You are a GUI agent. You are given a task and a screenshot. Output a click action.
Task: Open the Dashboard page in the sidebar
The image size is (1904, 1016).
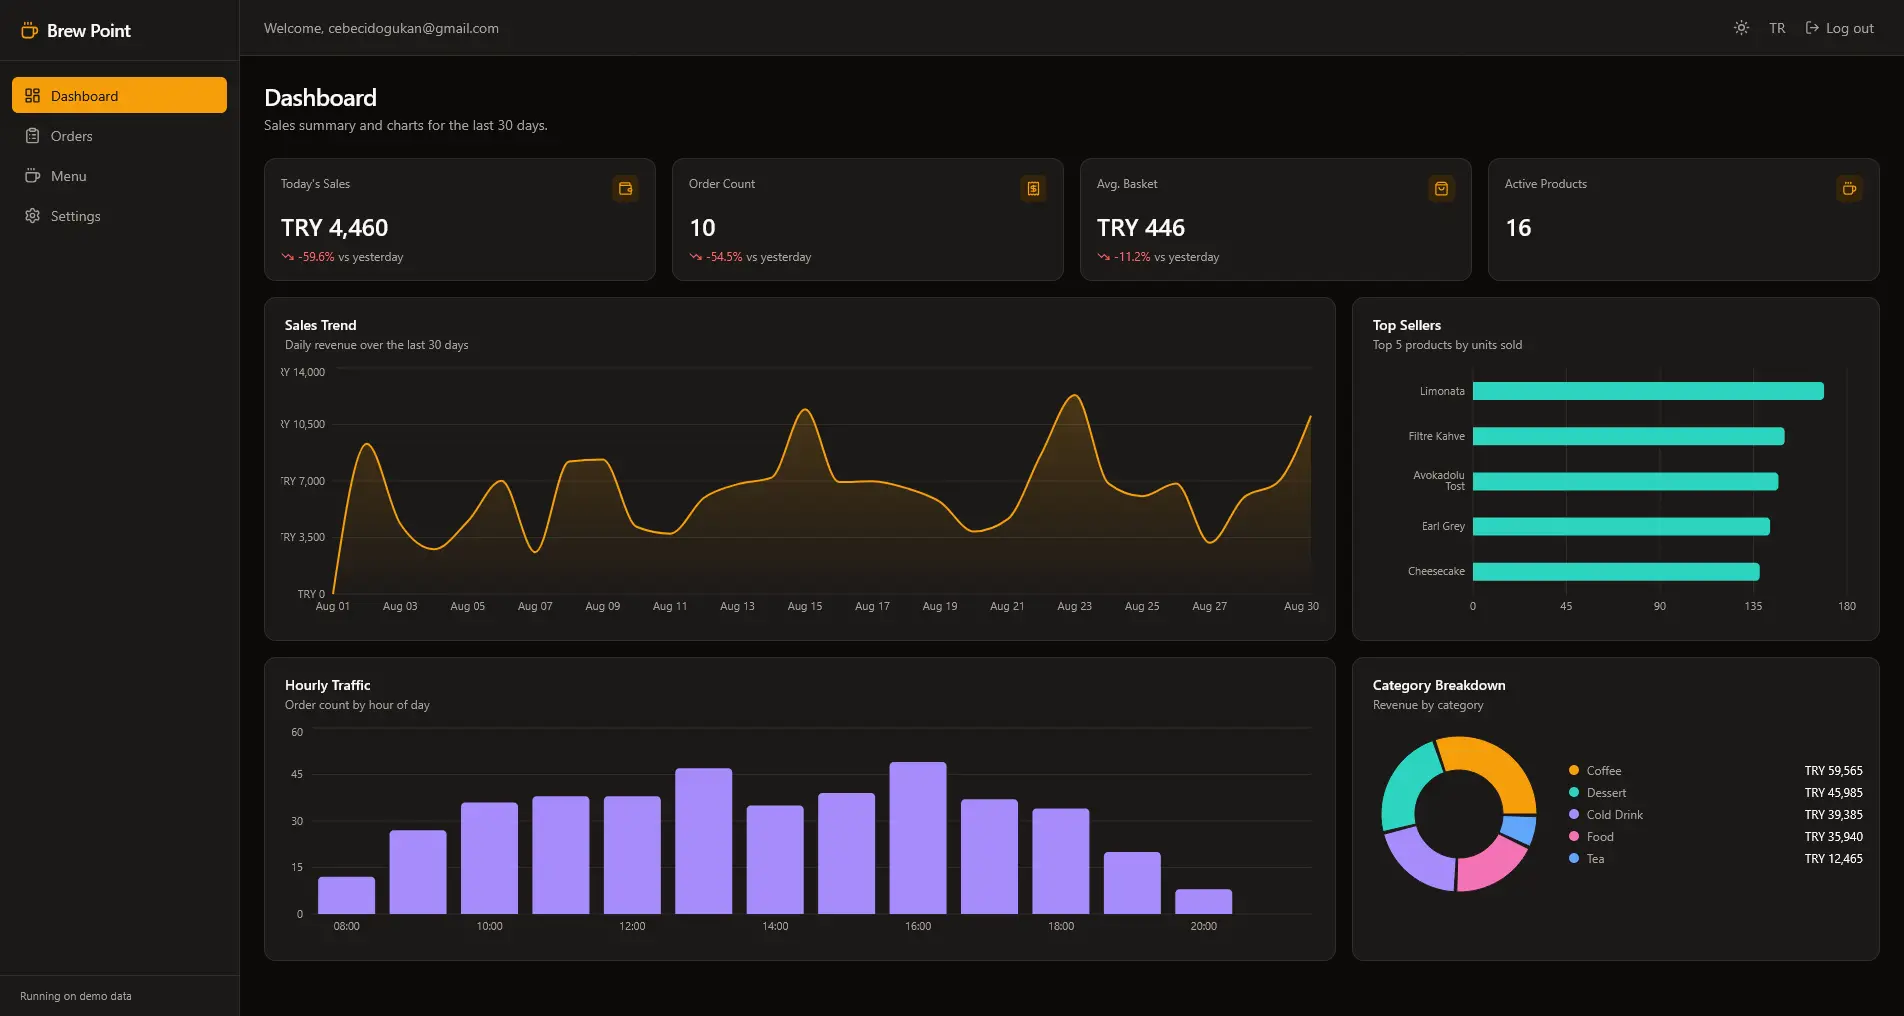(x=119, y=95)
